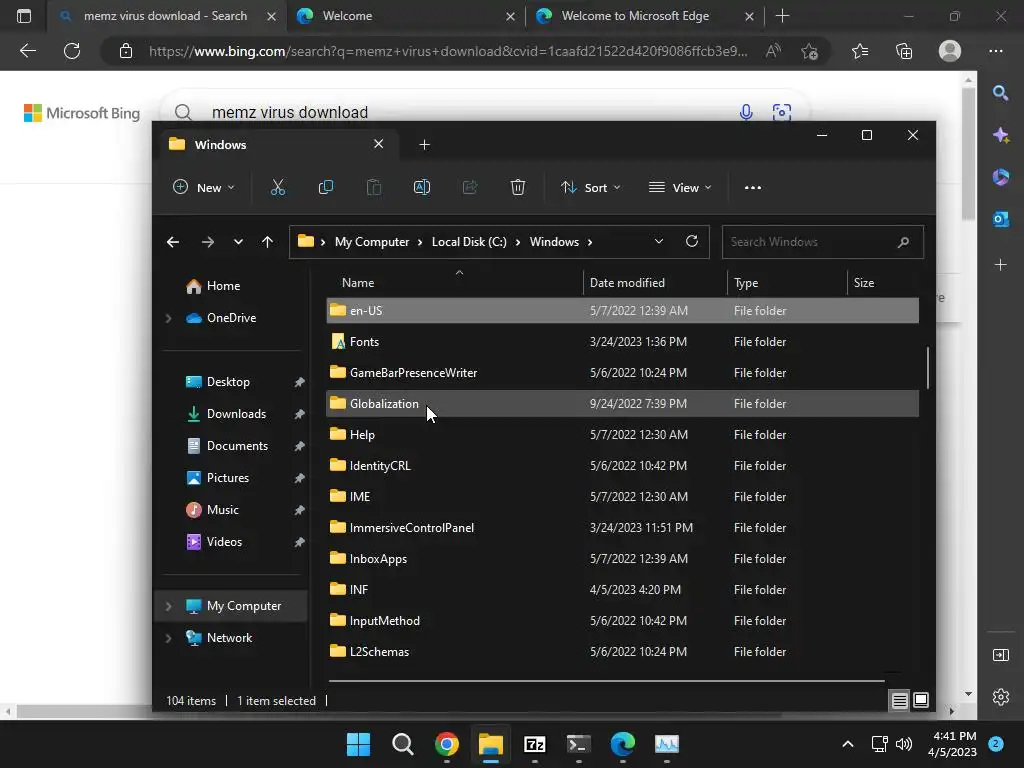1024x768 pixels.
Task: Switch to Welcome to Microsoft Edge tab
Action: pyautogui.click(x=644, y=16)
